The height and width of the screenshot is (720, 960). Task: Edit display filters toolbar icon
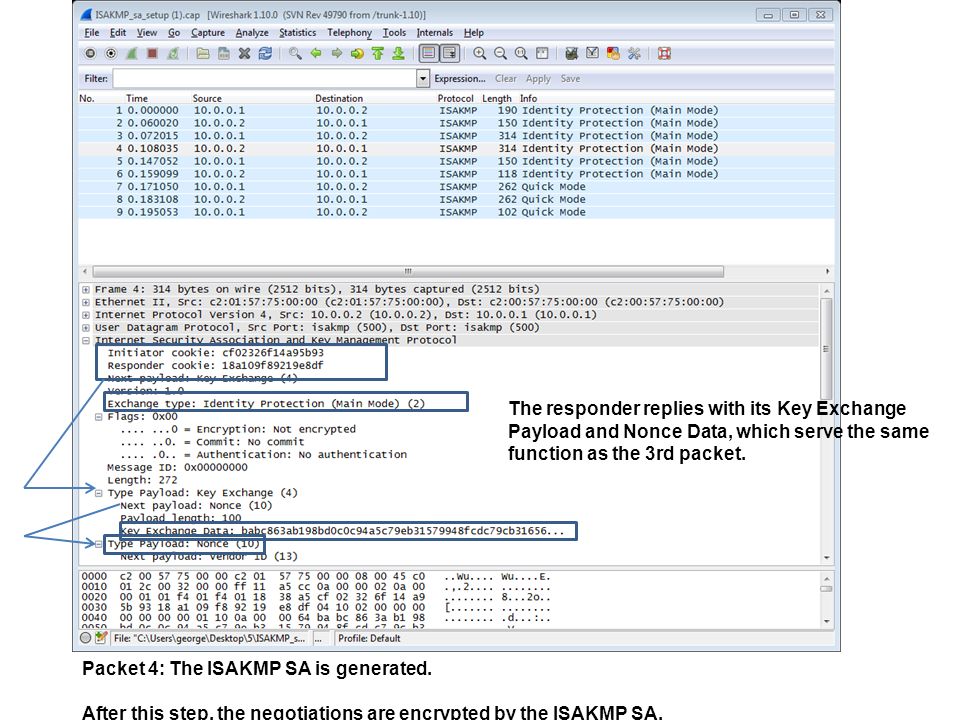click(x=592, y=54)
